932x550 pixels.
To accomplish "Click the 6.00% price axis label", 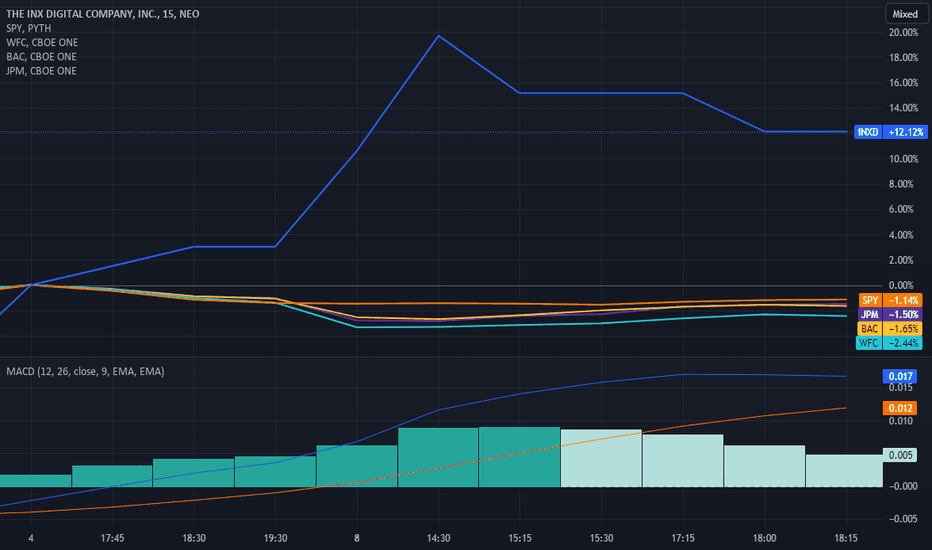I will click(901, 209).
